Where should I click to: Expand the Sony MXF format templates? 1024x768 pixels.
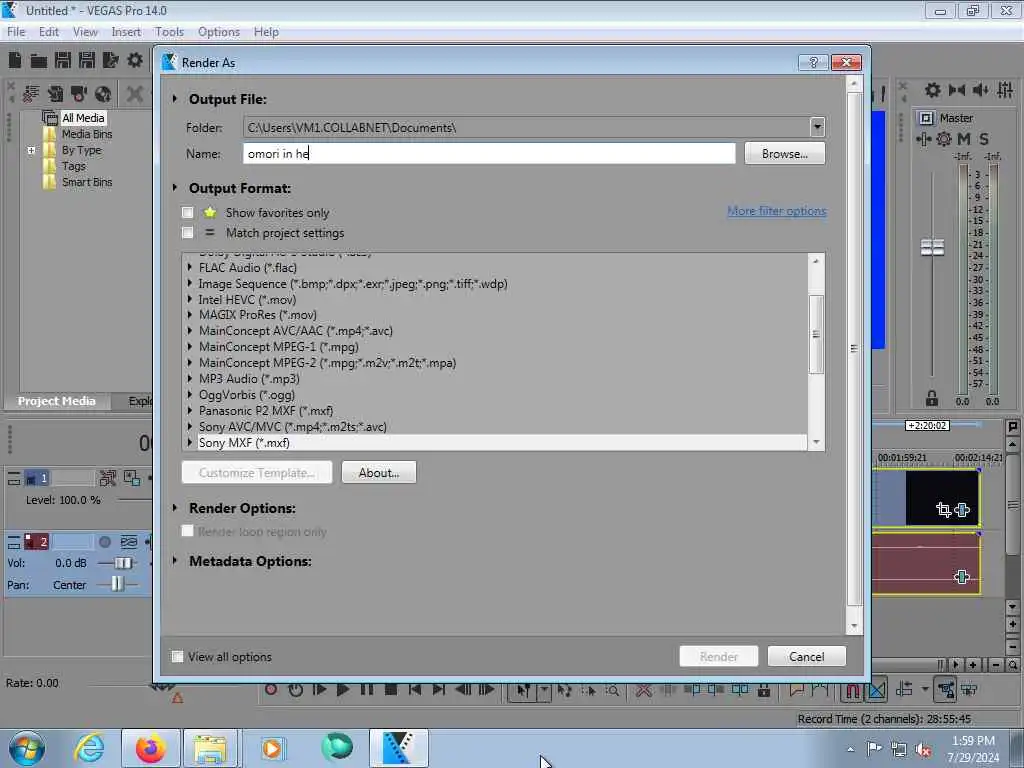pyautogui.click(x=190, y=442)
